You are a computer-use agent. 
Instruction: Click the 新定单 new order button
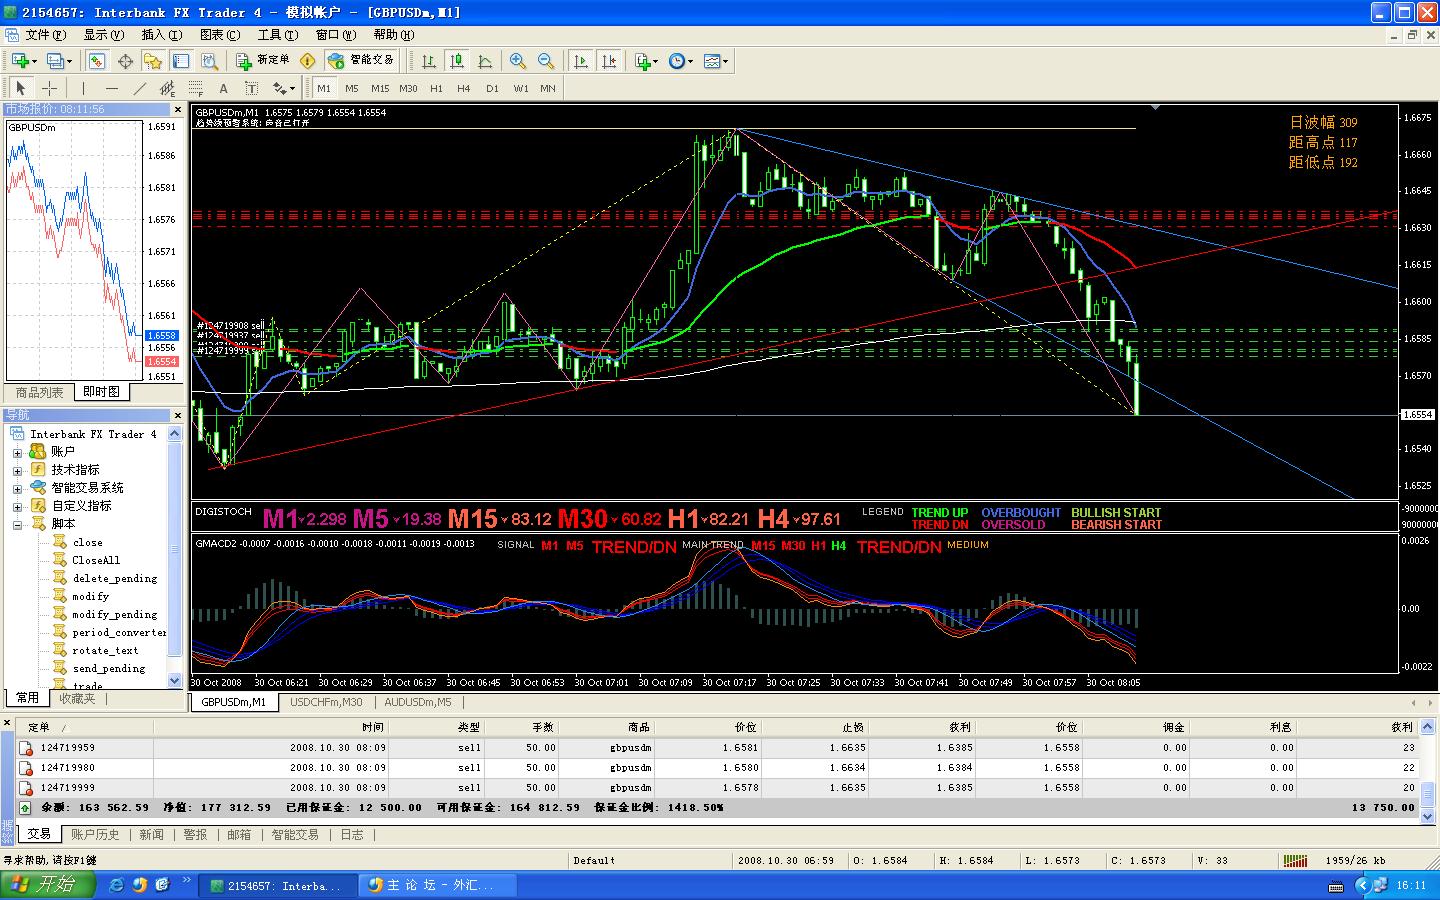pos(261,60)
